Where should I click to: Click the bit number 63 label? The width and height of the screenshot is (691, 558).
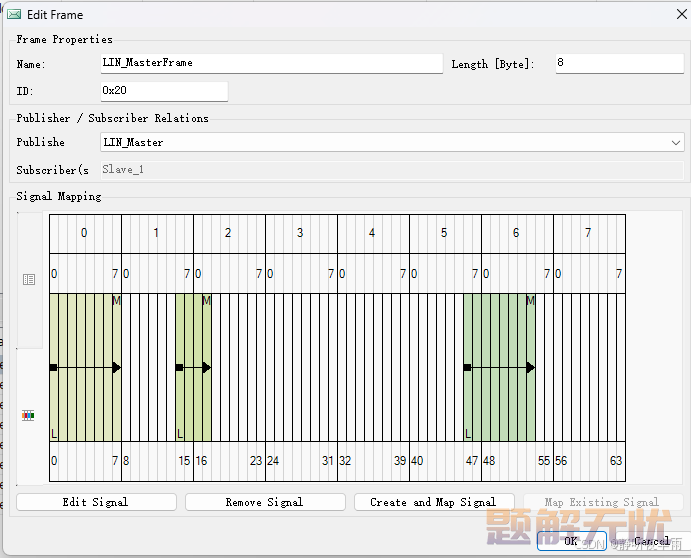coord(616,461)
